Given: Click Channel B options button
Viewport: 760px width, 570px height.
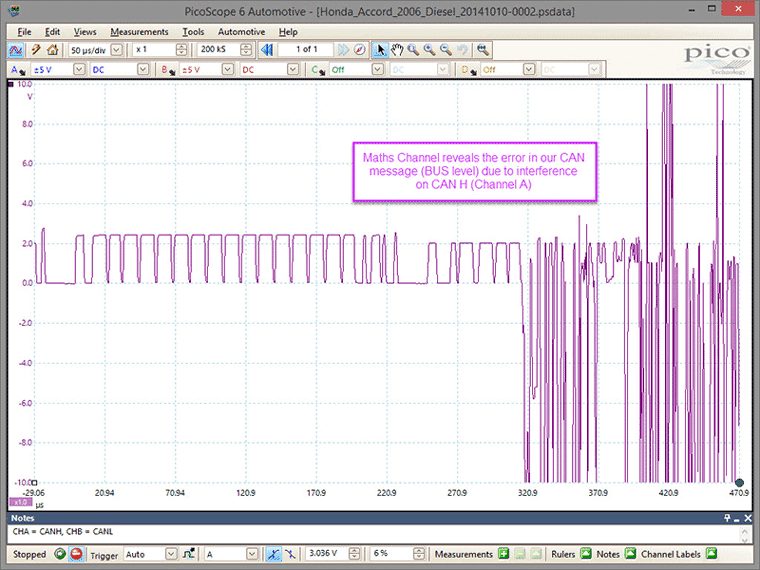Looking at the screenshot, I should (x=167, y=70).
